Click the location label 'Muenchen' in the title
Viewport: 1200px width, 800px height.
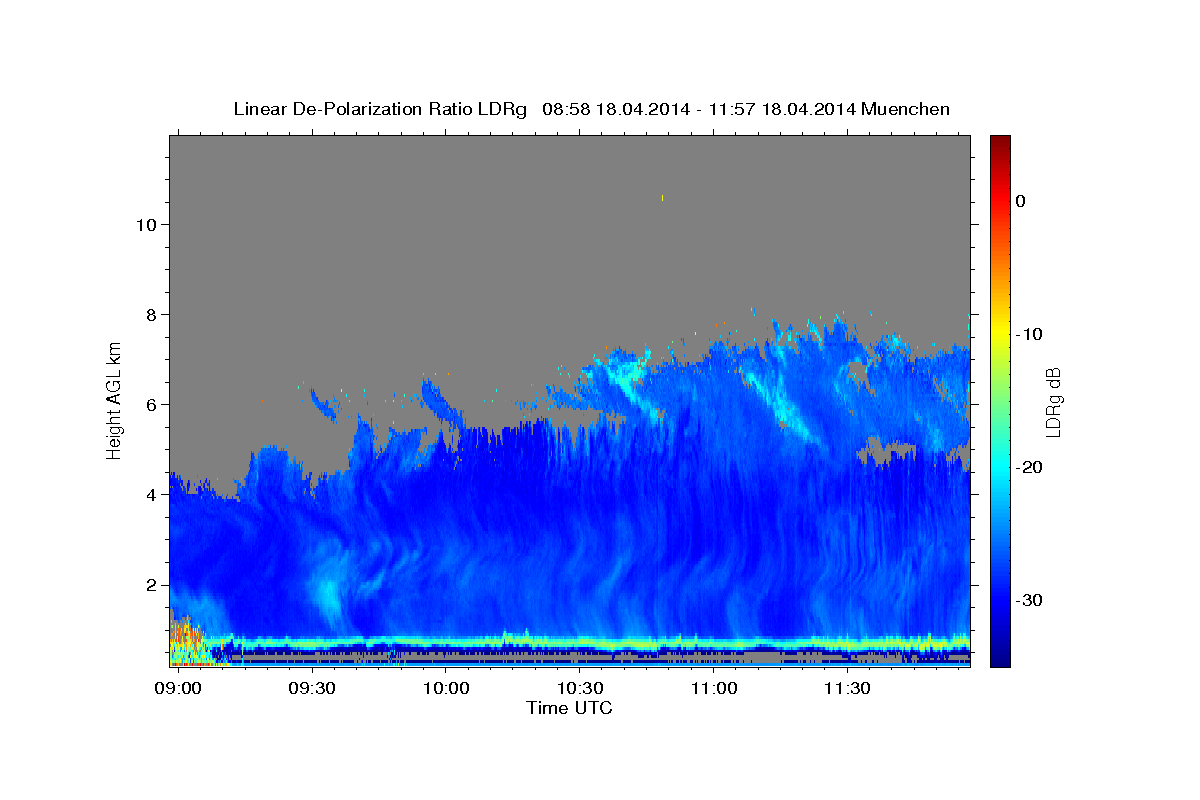905,109
